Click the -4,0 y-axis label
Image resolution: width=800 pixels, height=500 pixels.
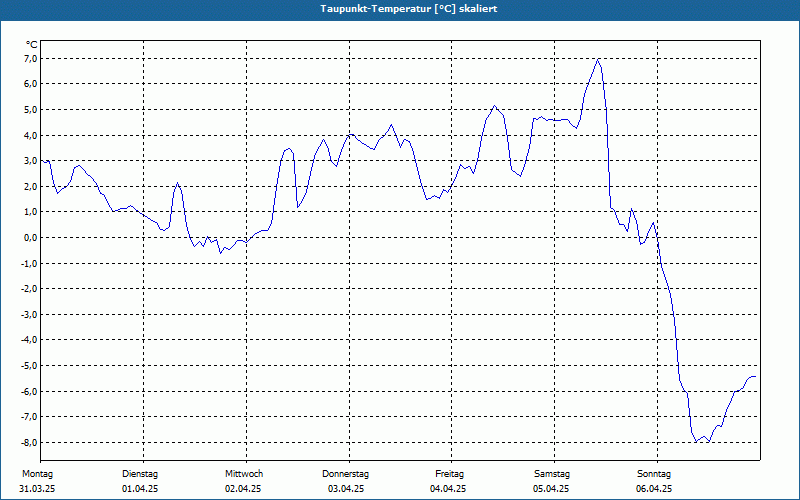(29, 340)
